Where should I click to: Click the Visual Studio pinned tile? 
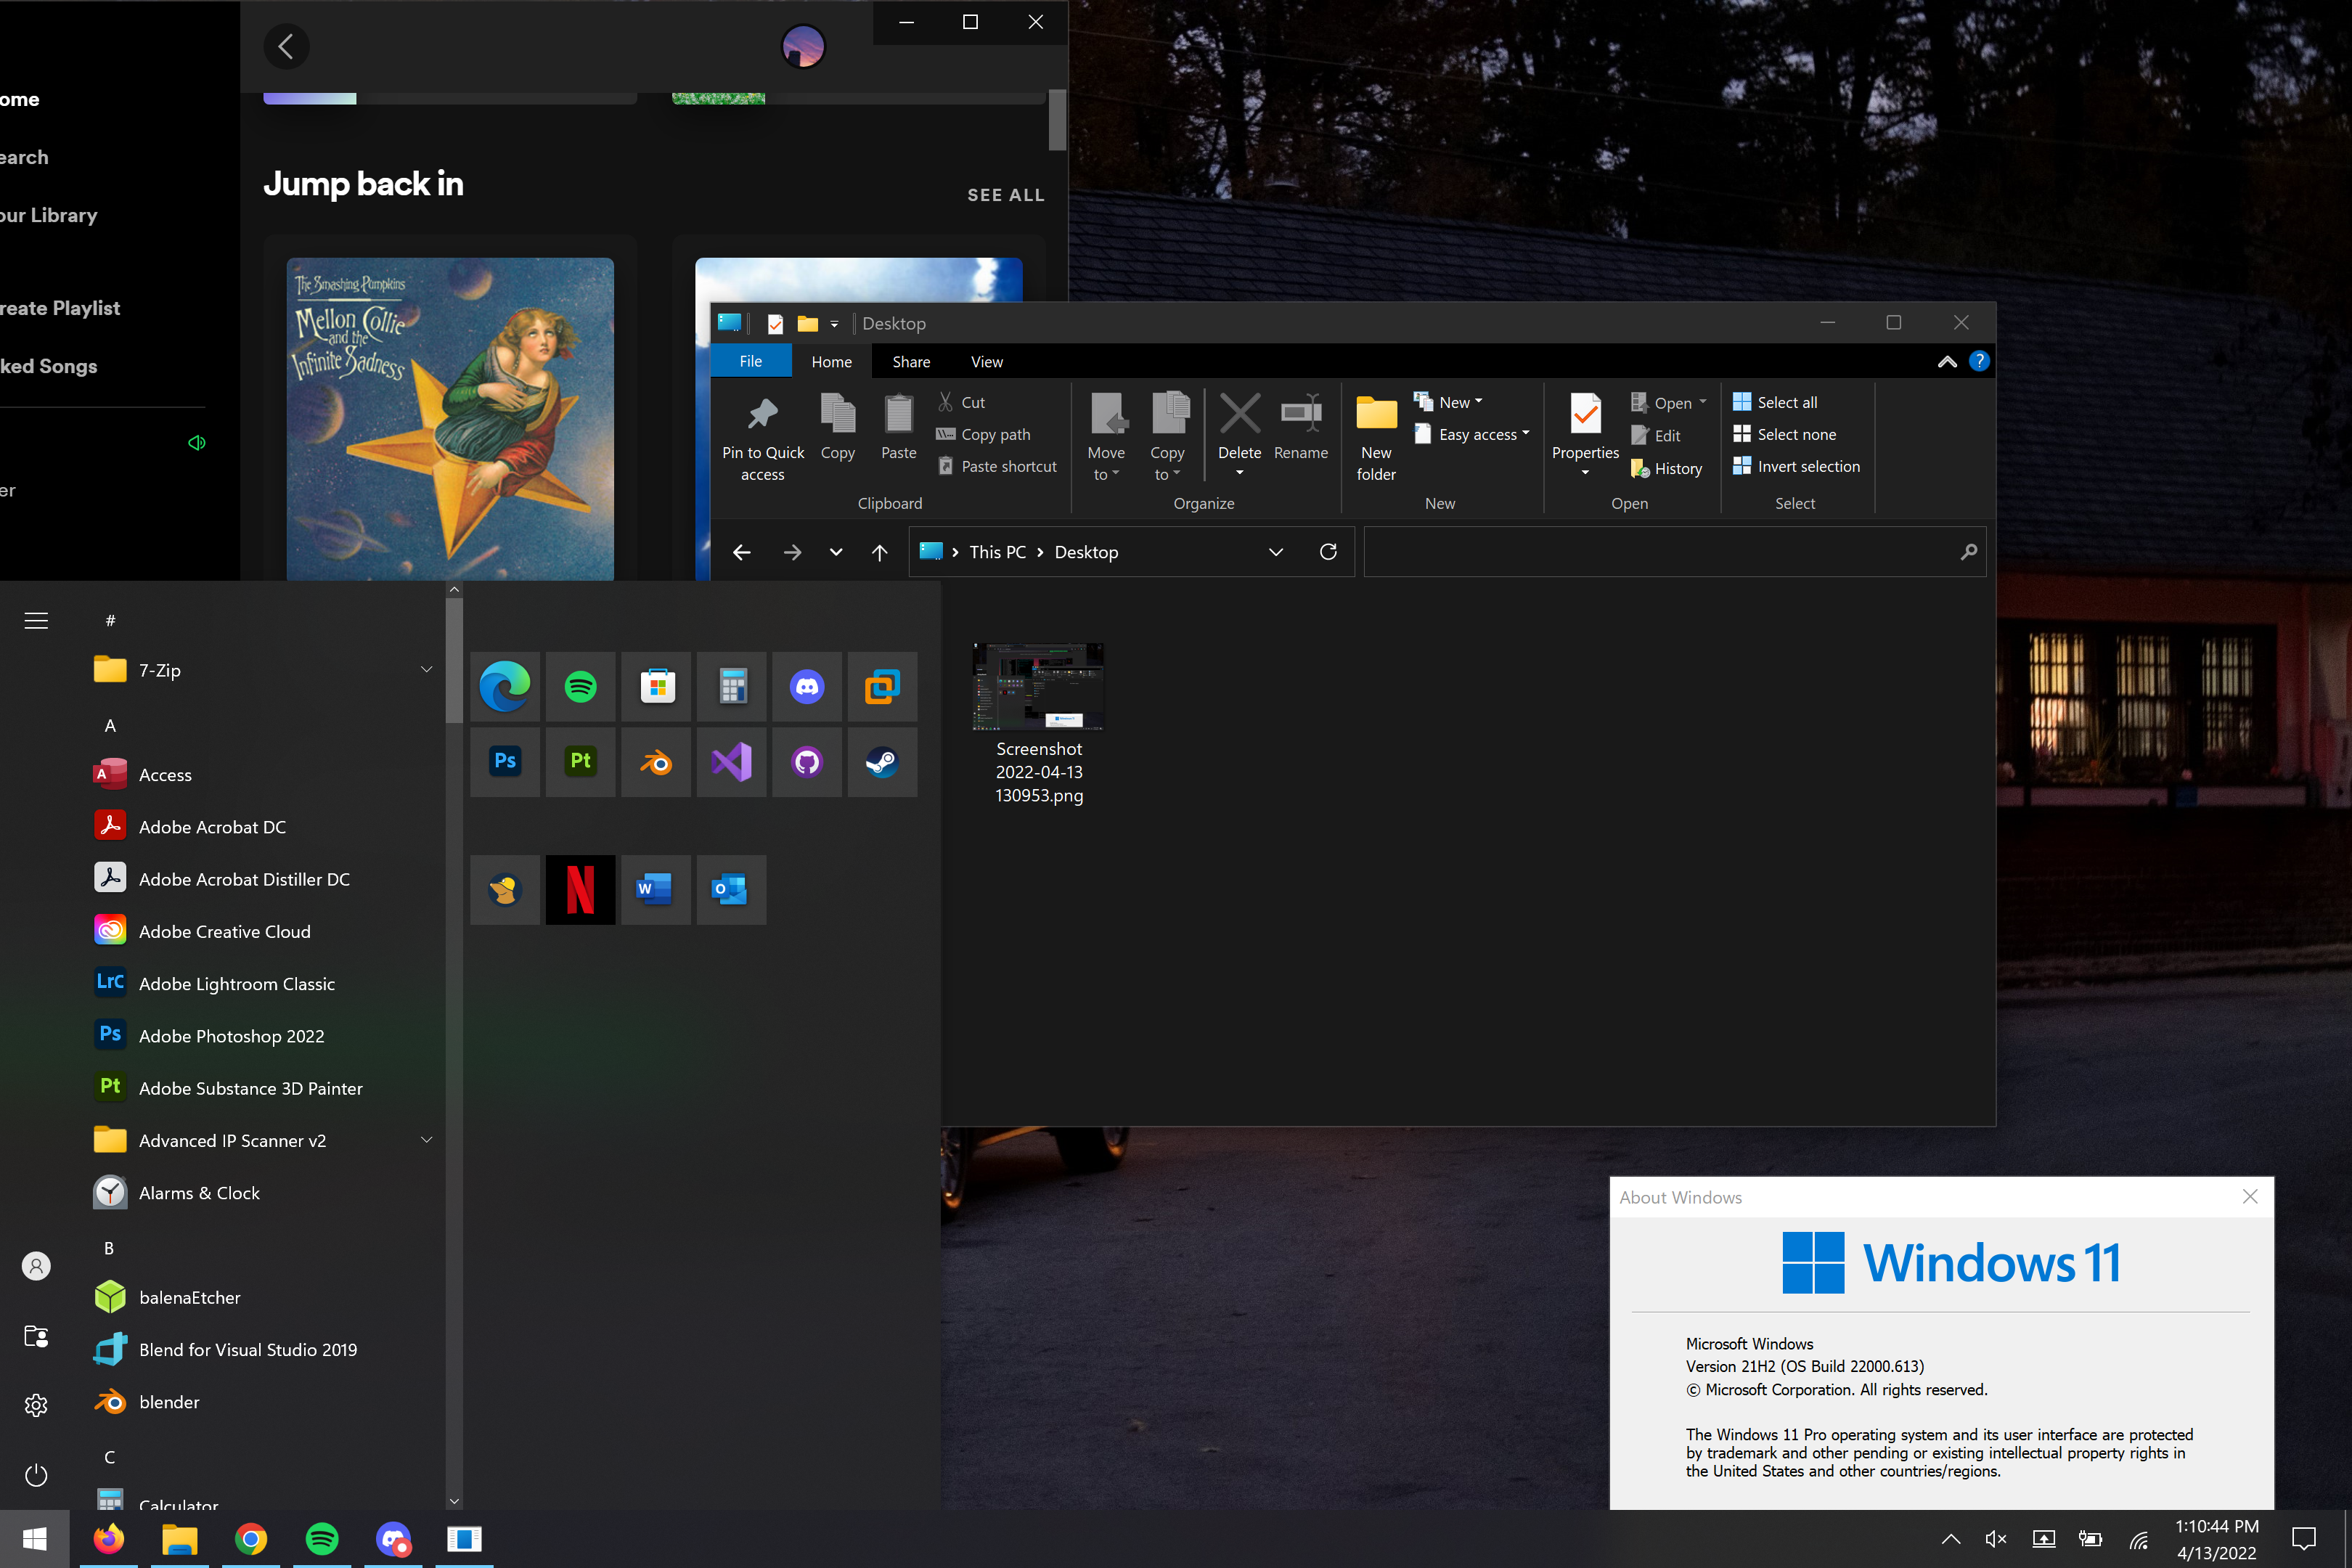click(x=731, y=762)
